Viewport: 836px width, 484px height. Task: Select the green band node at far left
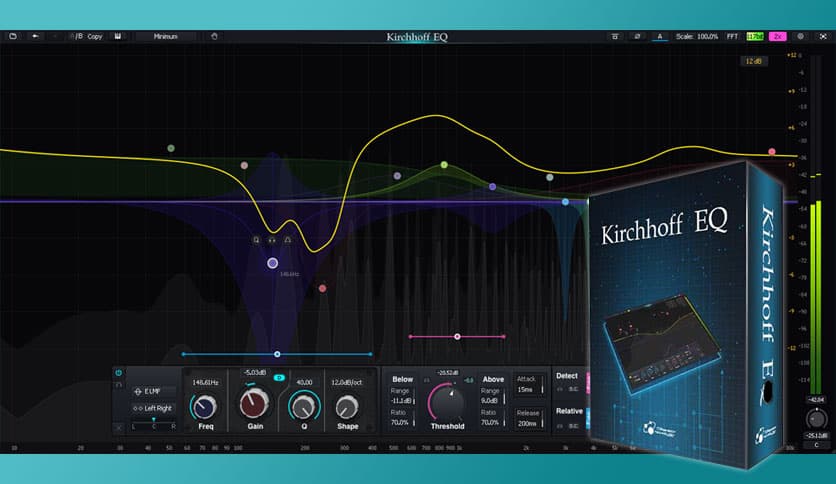click(171, 148)
